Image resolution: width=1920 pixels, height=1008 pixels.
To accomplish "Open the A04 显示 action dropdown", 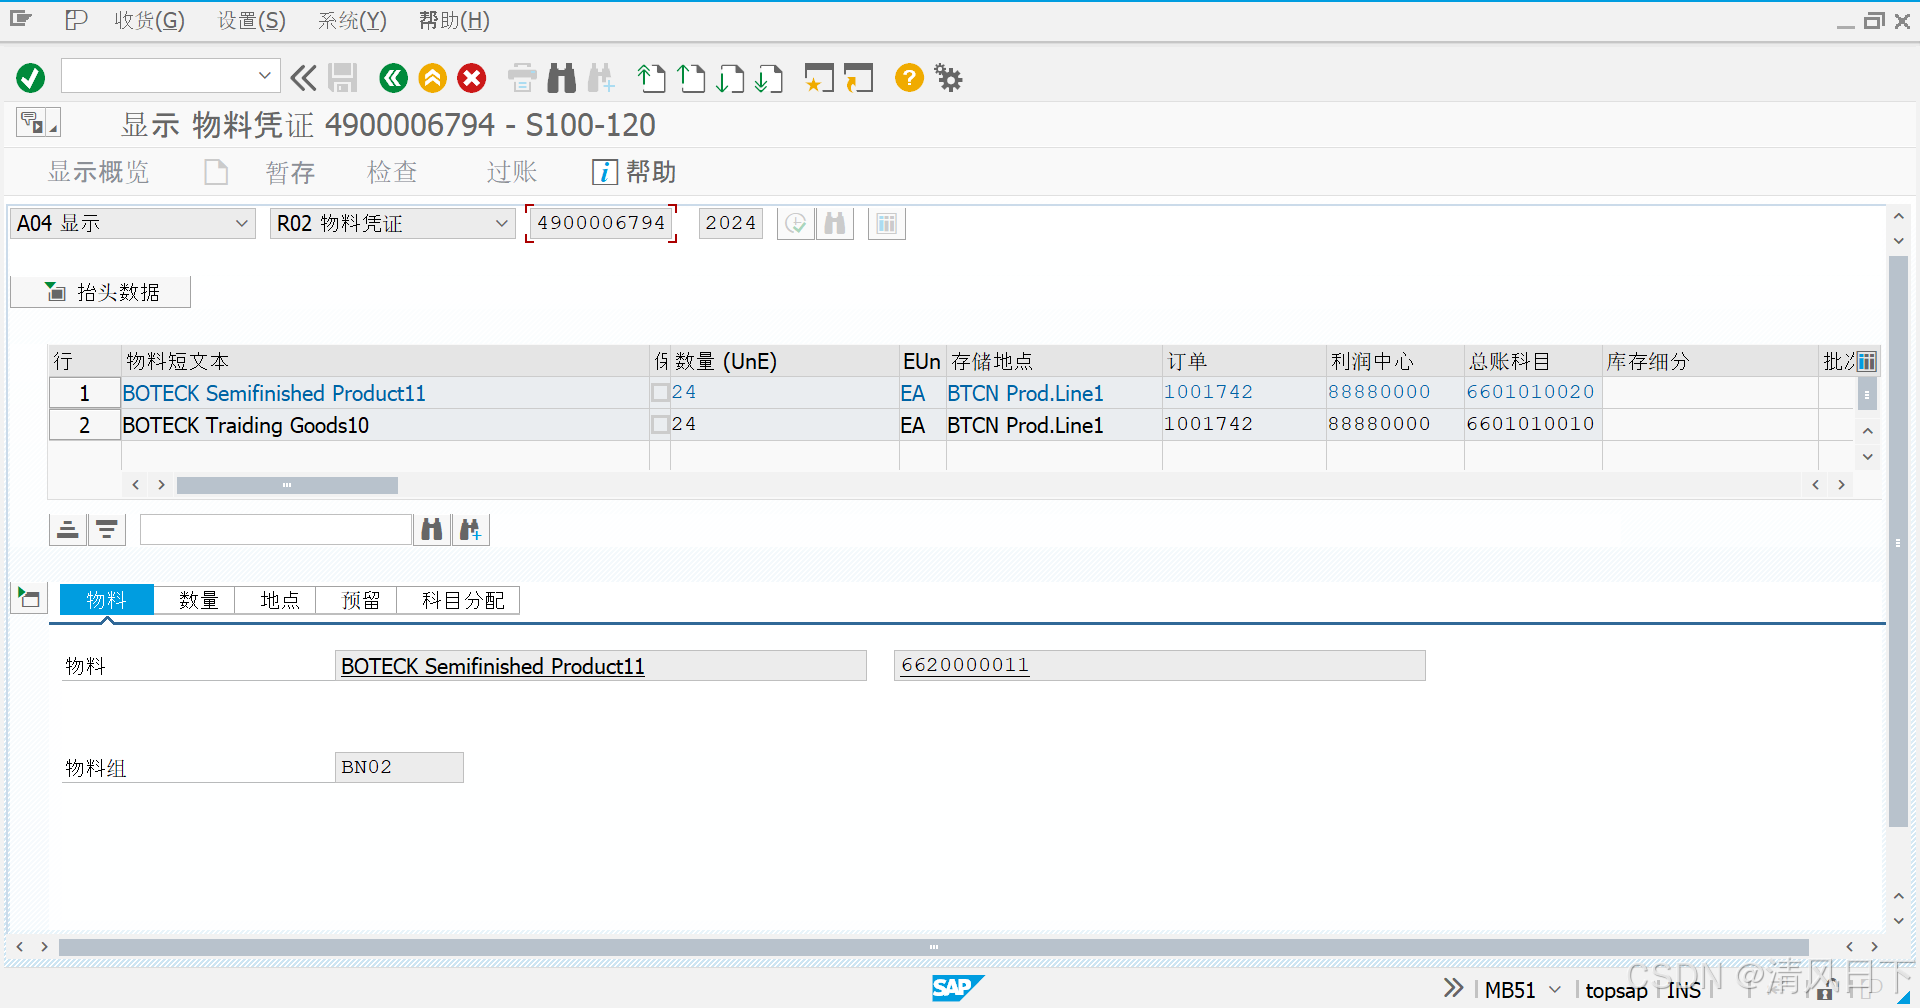I will (241, 223).
